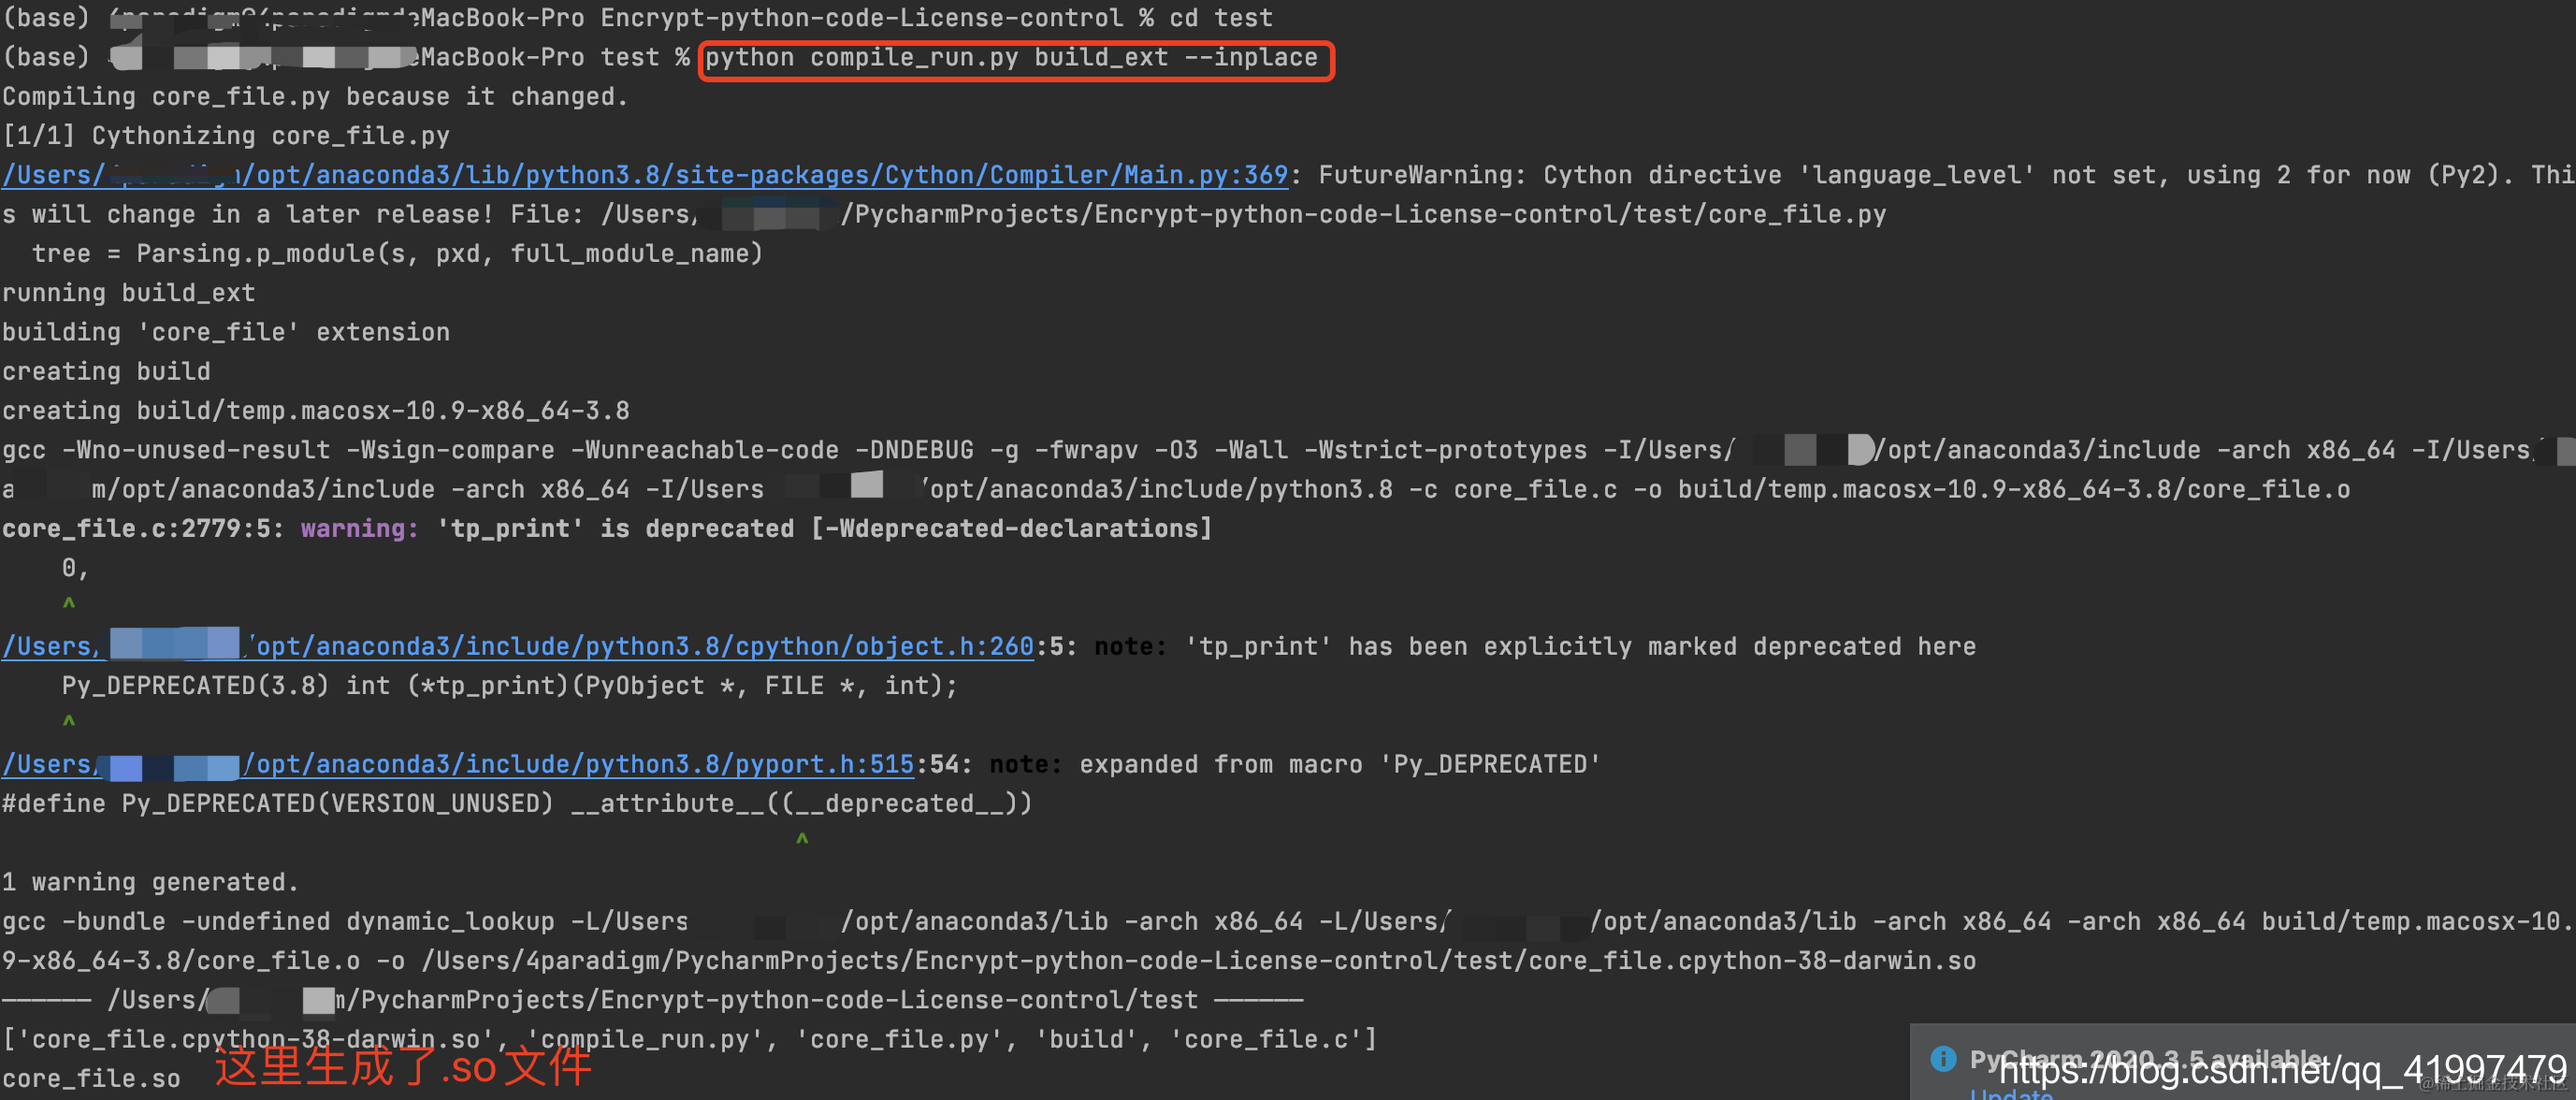Click the 'Py_DEPRECATED(3.8) int (*tp_print)' code line
The width and height of the screenshot is (2576, 1100).
tap(508, 686)
